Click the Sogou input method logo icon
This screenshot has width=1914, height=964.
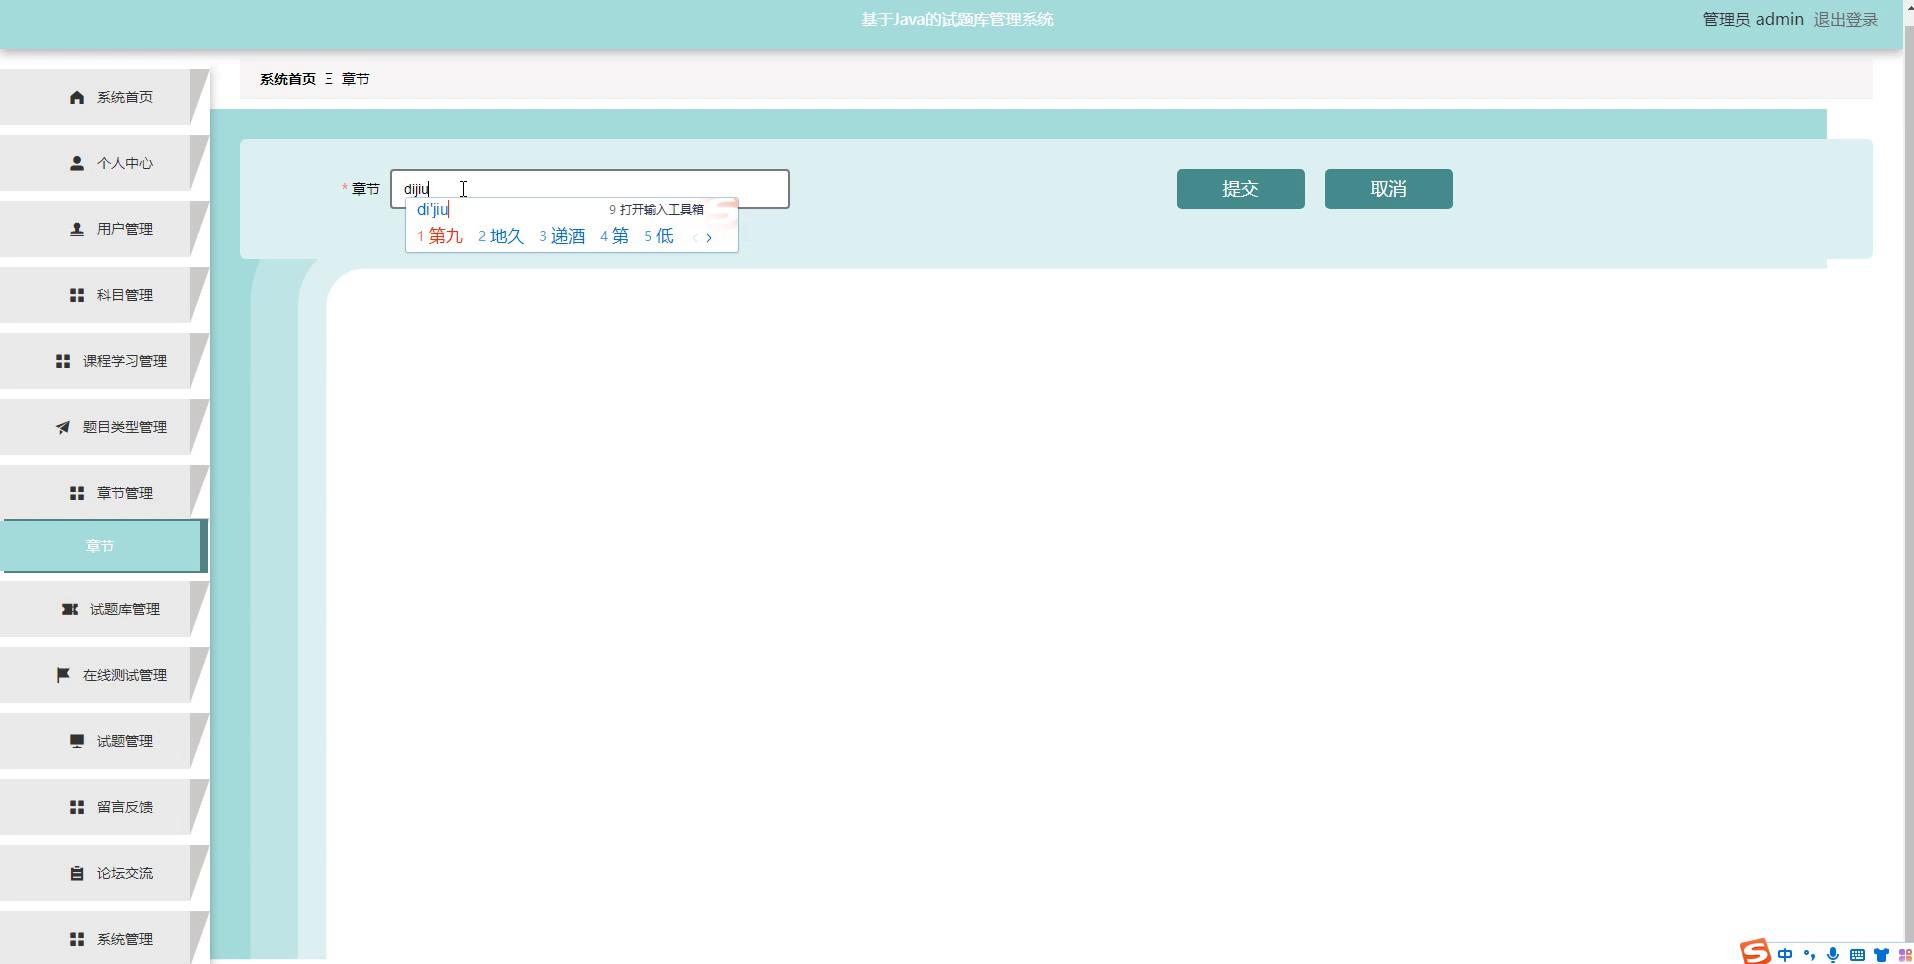[x=1755, y=952]
